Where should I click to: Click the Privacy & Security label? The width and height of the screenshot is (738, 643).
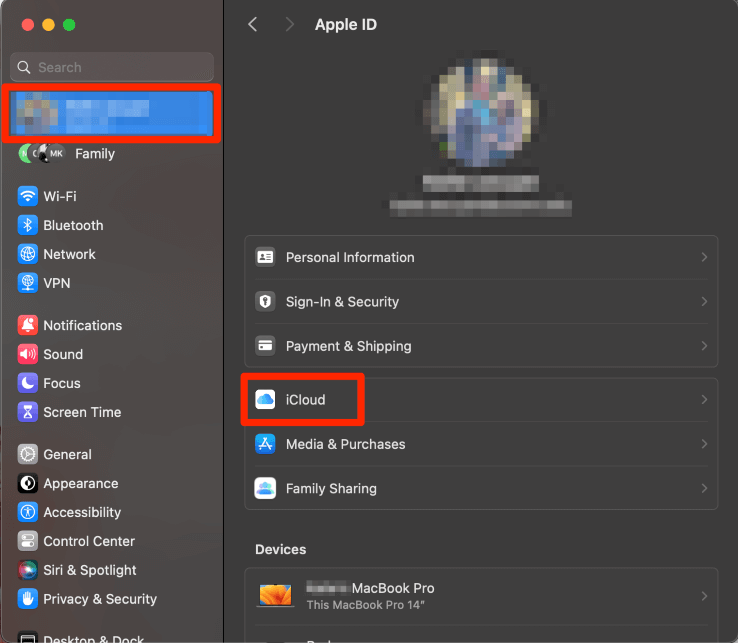pos(100,599)
